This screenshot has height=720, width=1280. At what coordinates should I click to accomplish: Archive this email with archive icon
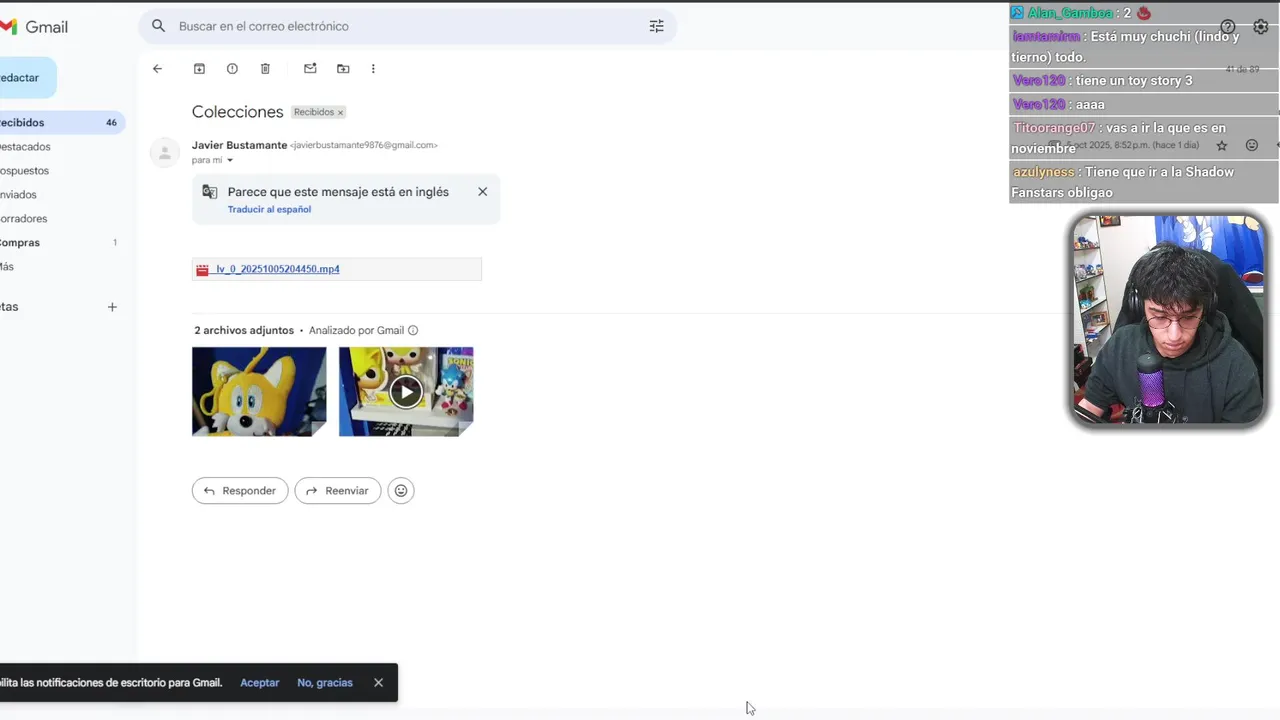tap(199, 69)
